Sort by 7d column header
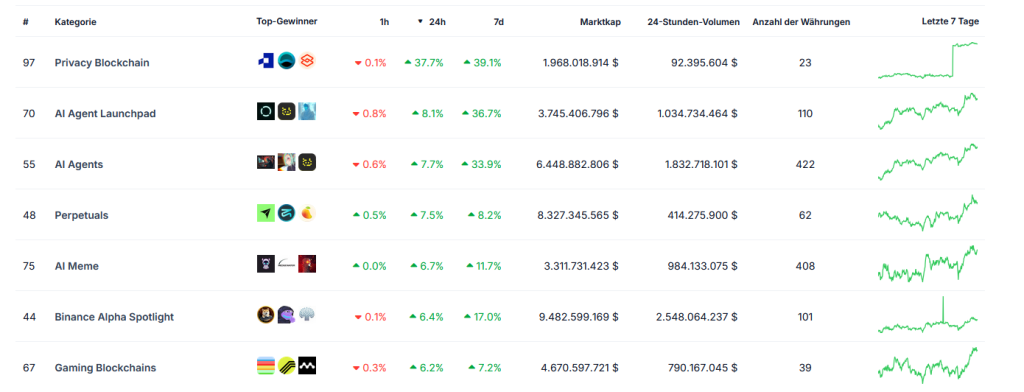Viewport: 1024px width, 392px height. [x=498, y=22]
